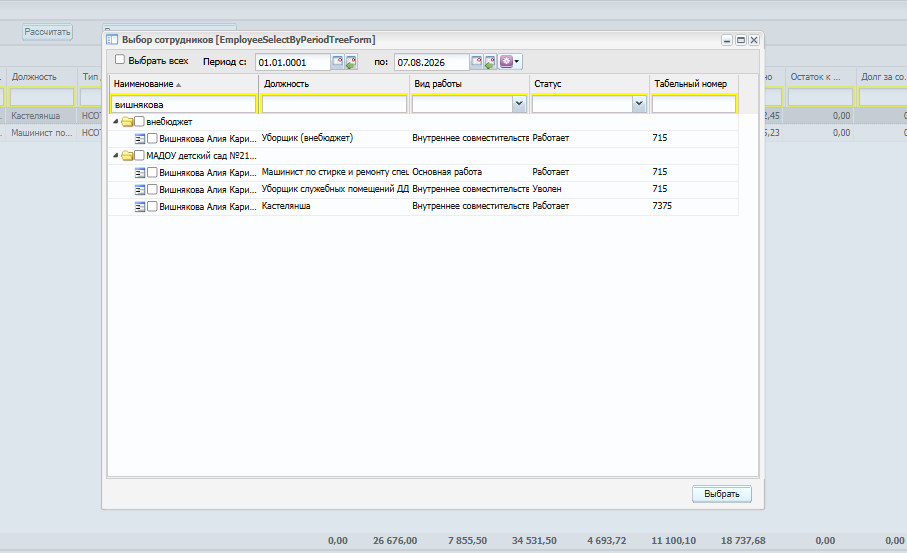Click the arrow calendar icon beside end date
Screen dimensions: 907x553
click(489, 62)
